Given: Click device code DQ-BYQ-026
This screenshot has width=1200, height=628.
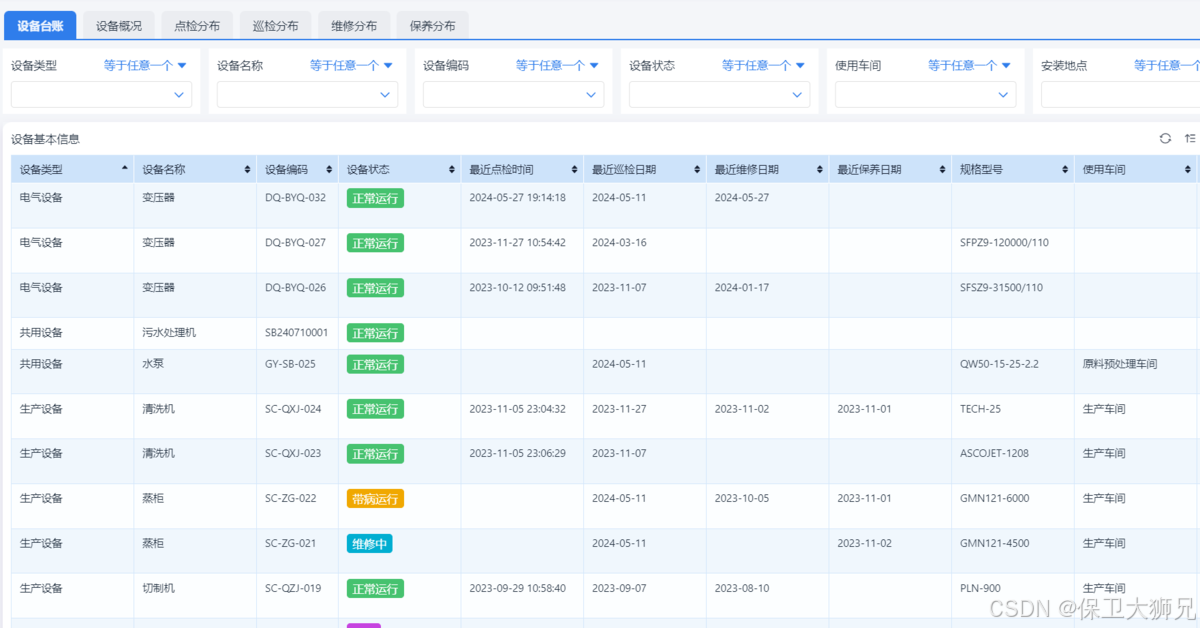Looking at the screenshot, I should point(295,288).
